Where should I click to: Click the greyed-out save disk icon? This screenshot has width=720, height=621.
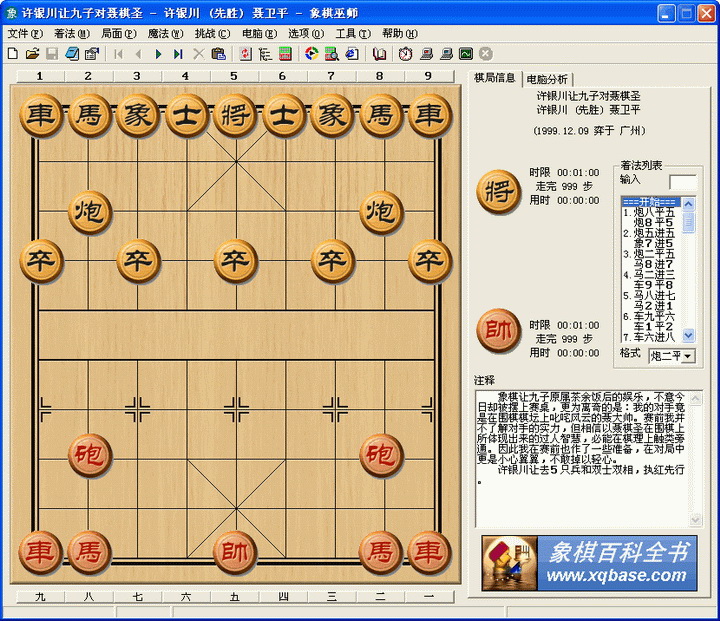click(52, 54)
